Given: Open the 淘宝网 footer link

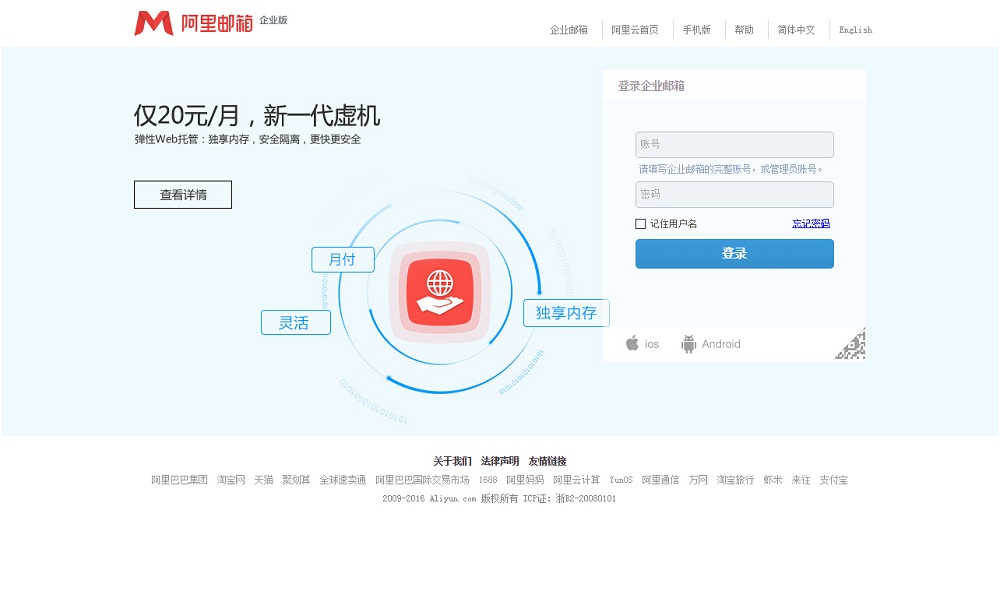Looking at the screenshot, I should coord(231,480).
